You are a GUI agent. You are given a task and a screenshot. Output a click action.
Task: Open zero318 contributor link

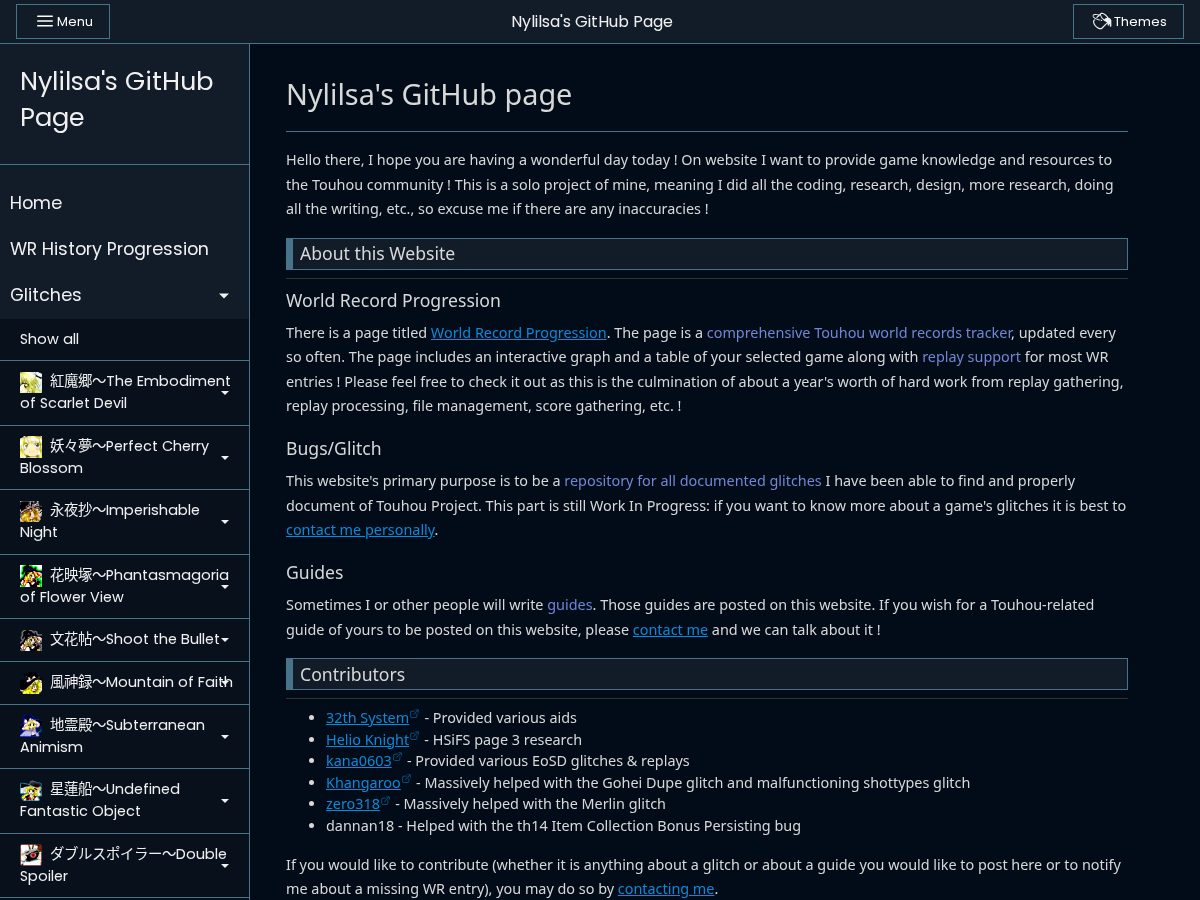pos(353,804)
